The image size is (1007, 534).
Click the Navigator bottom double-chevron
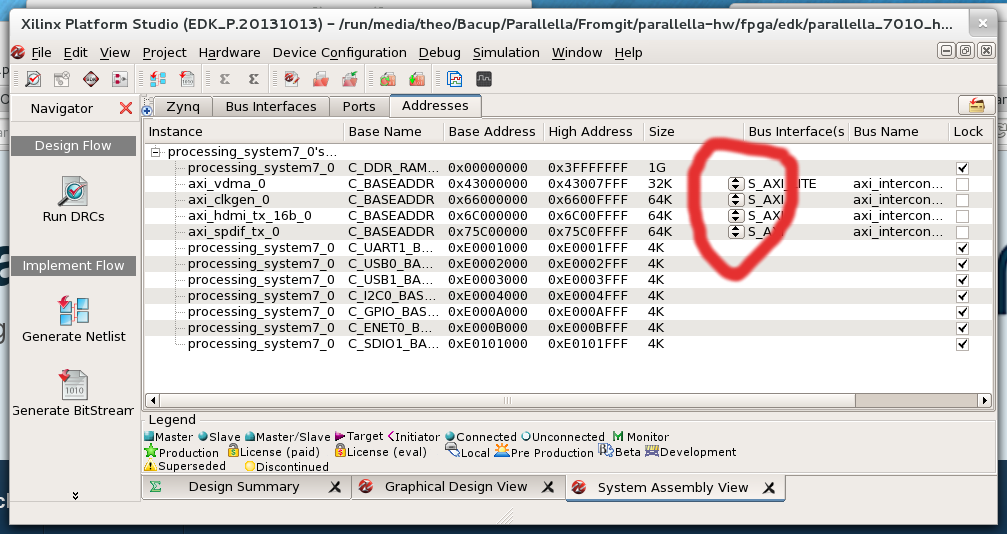pos(75,495)
